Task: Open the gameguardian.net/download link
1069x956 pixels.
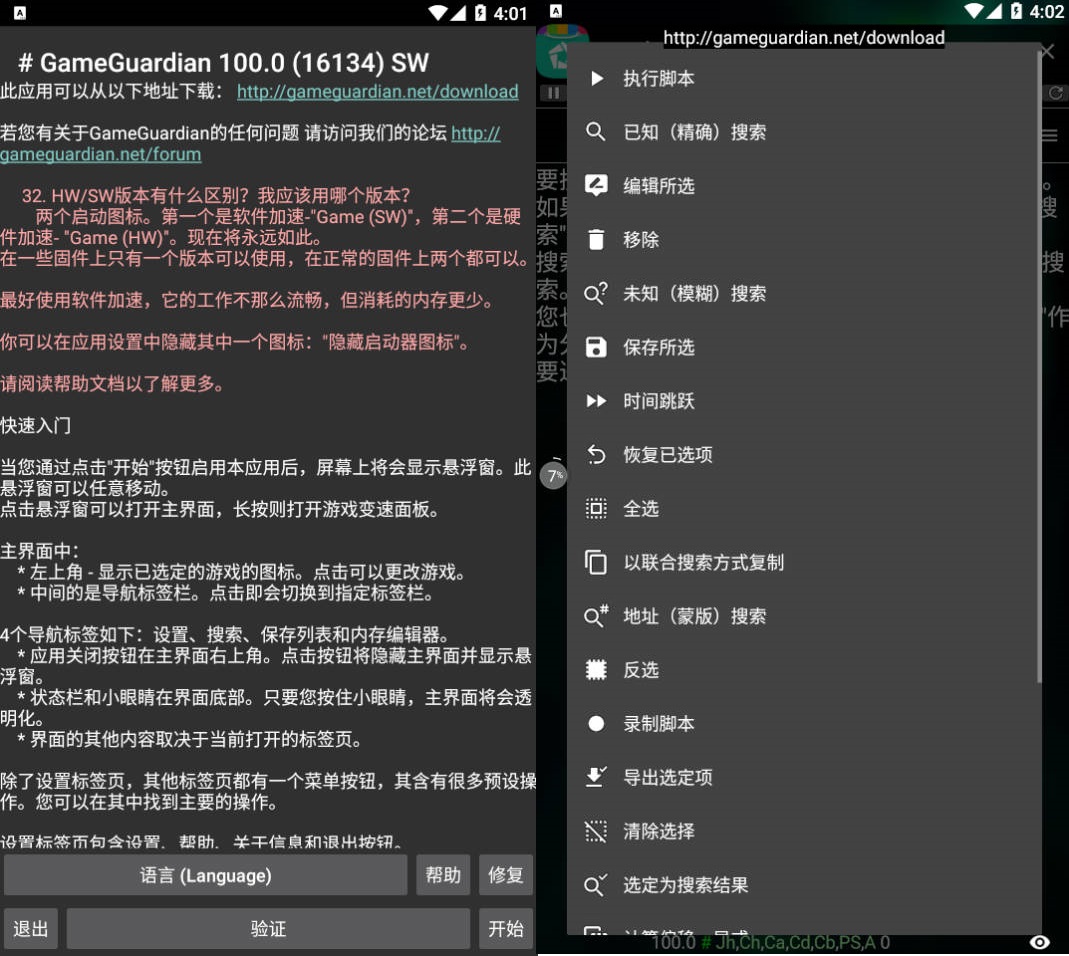Action: [378, 91]
